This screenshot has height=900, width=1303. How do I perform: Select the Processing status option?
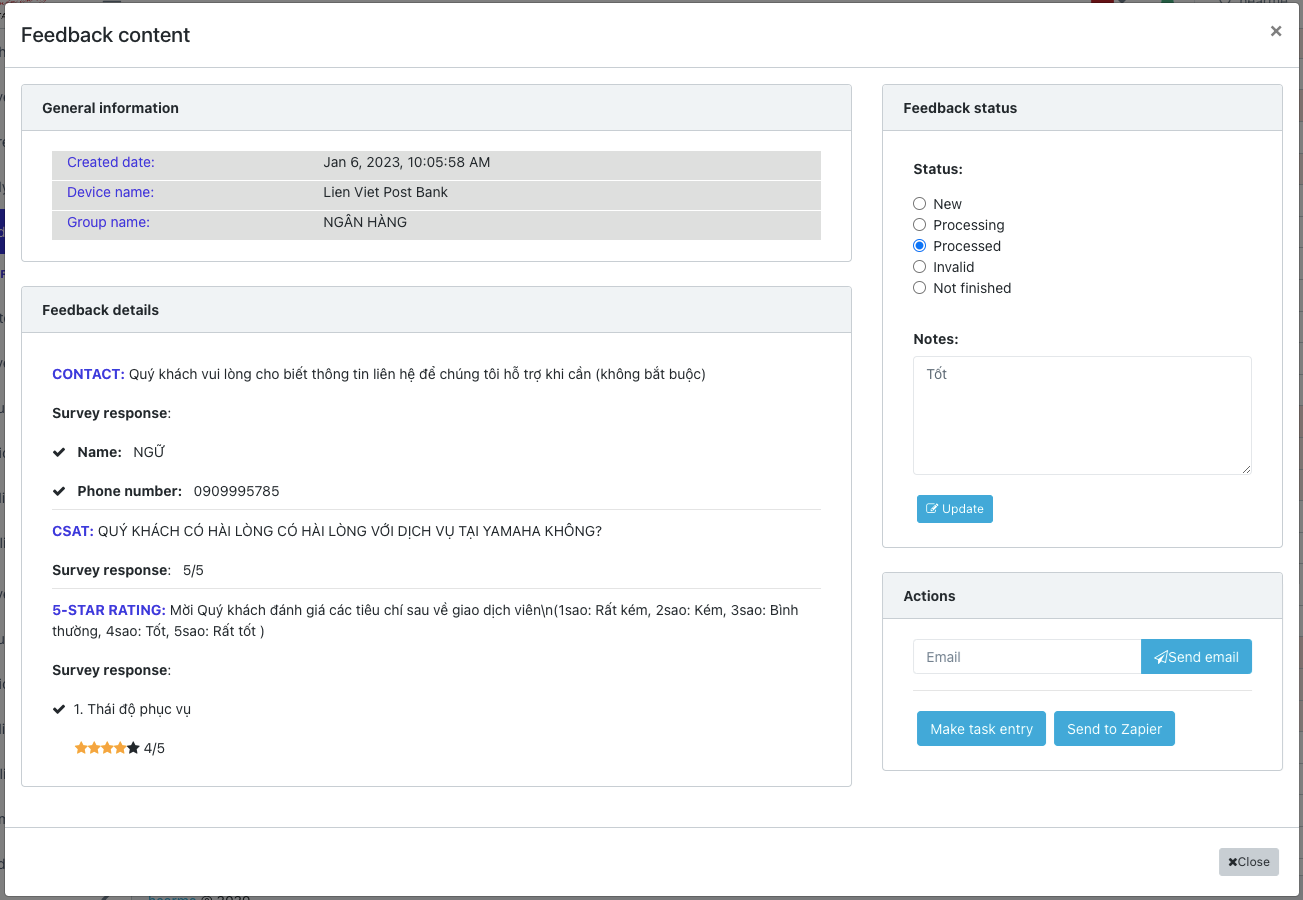click(x=920, y=225)
